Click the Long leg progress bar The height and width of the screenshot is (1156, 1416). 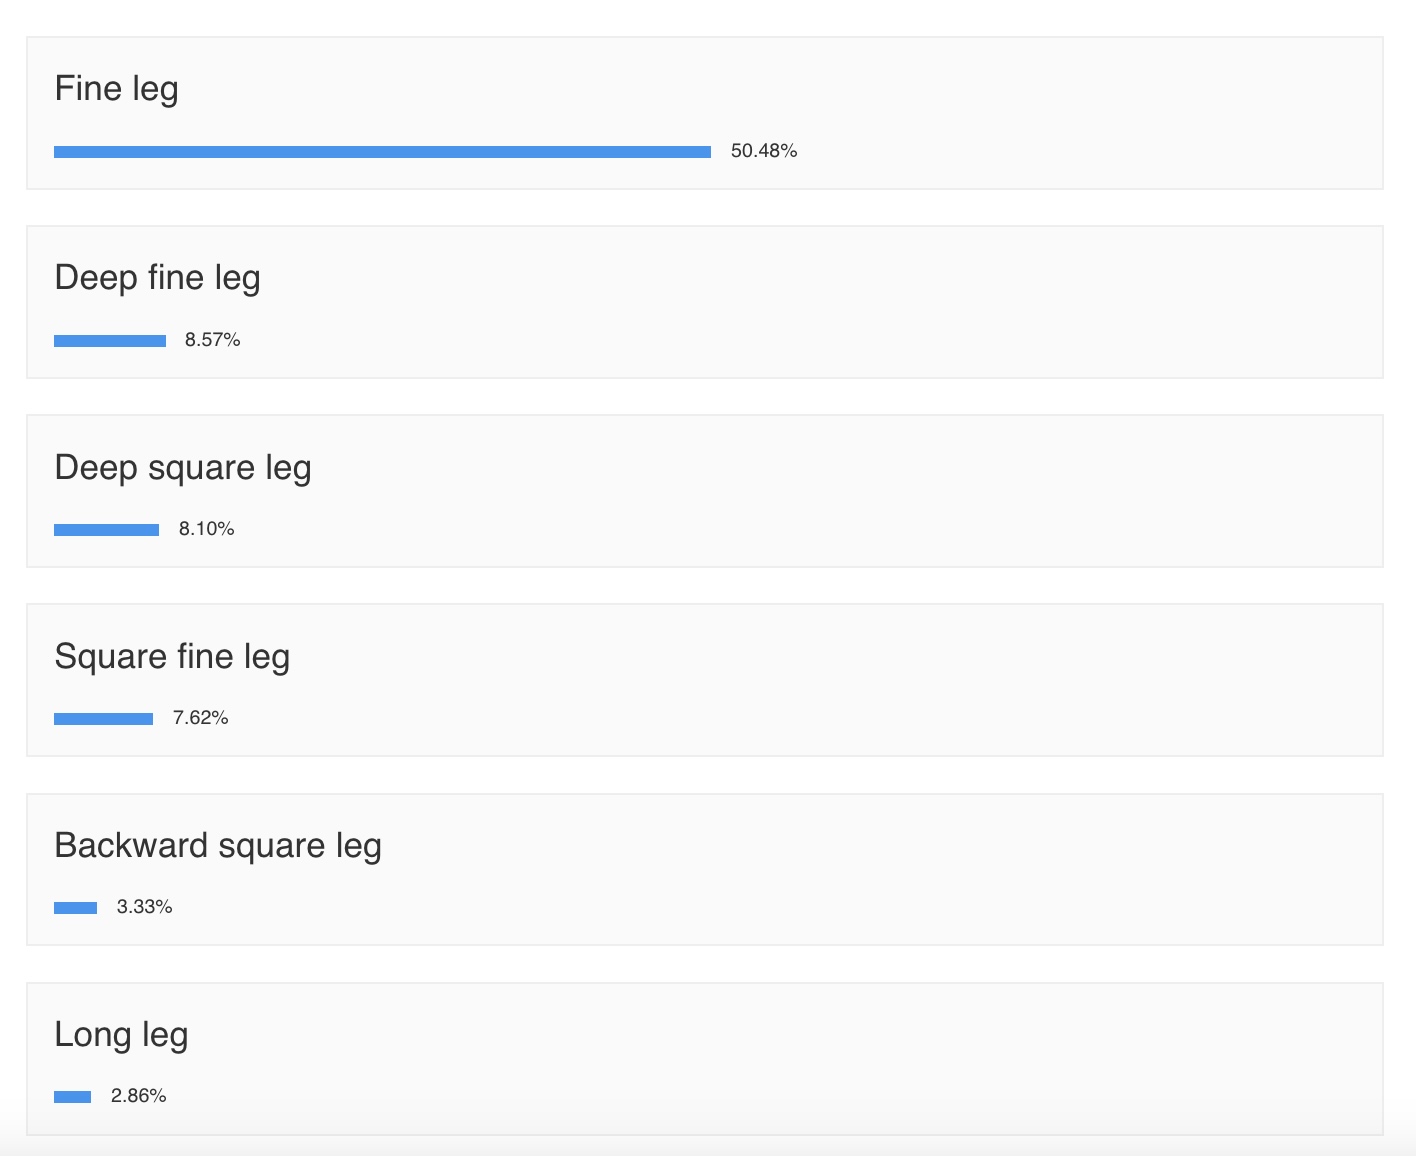coord(72,1097)
